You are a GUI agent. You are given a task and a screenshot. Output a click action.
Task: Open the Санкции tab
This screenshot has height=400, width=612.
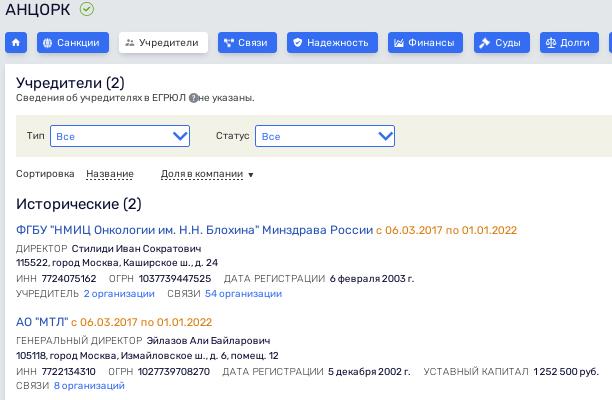point(73,43)
